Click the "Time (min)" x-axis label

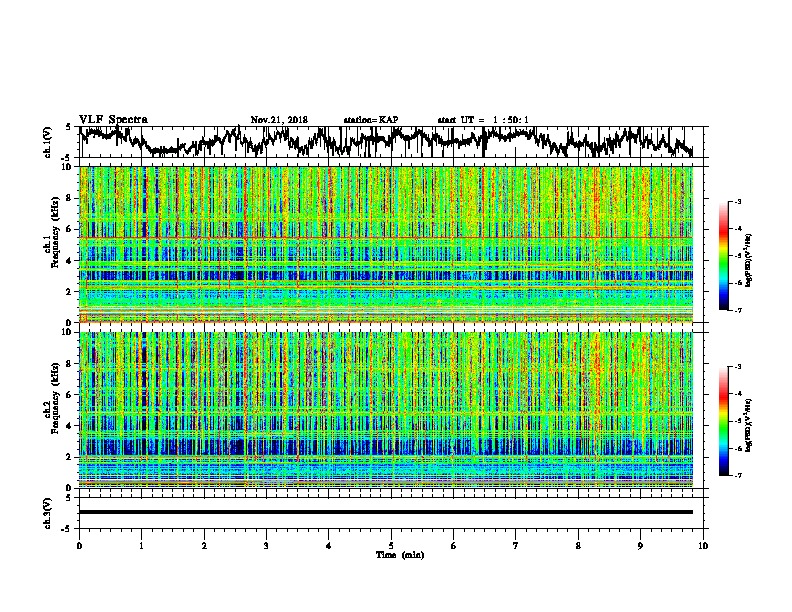click(400, 555)
